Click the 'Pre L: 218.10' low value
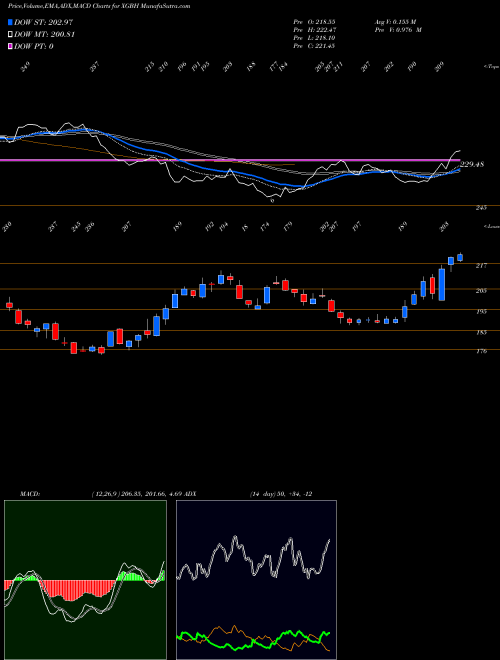500x660 pixels. (x=314, y=38)
